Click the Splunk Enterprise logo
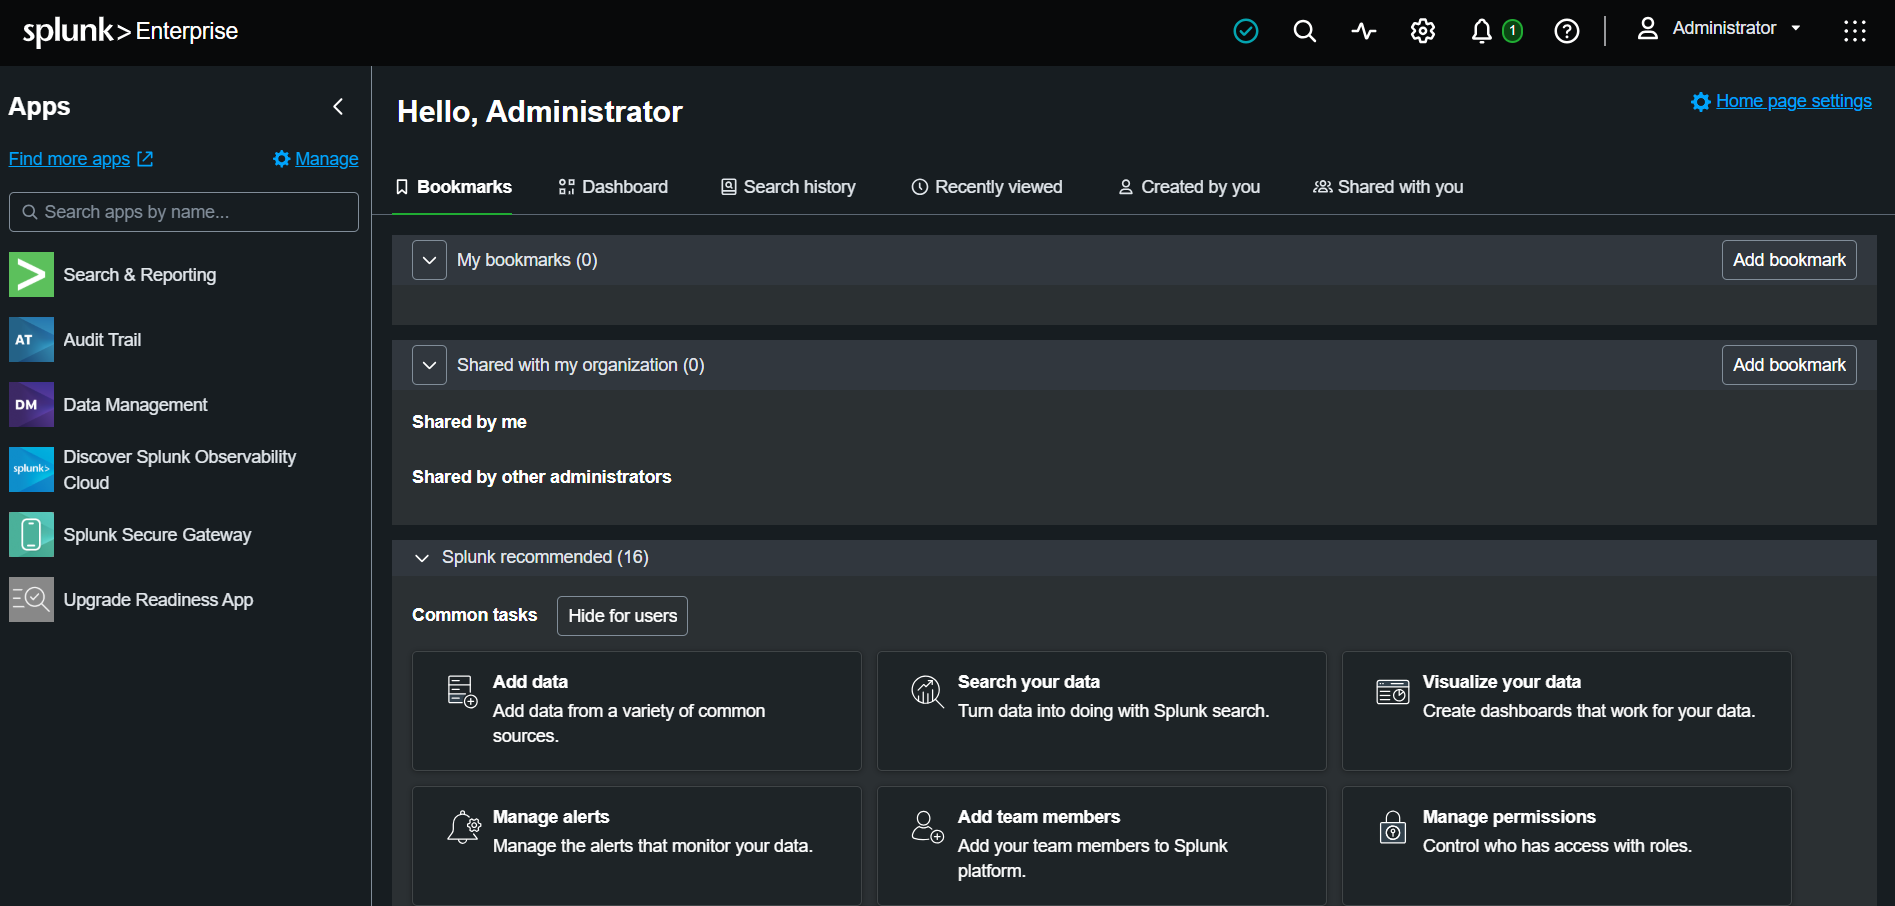 click(130, 31)
